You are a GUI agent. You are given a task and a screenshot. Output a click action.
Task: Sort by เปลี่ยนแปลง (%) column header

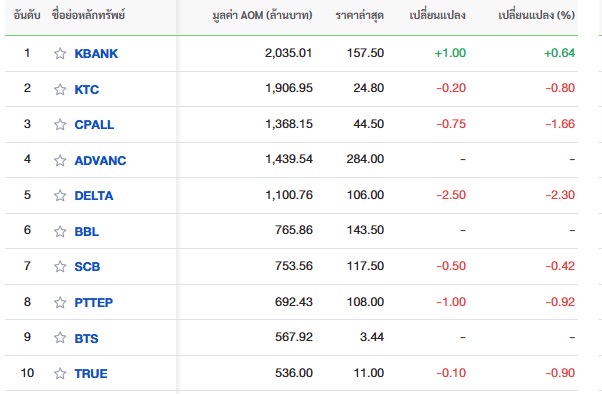pos(536,15)
